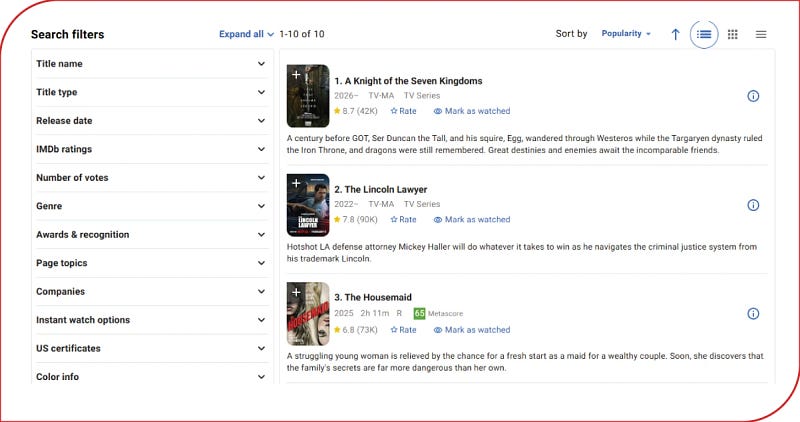Add A Knight of the Seven Kingdoms to watchlist
This screenshot has height=422, width=800.
click(296, 75)
